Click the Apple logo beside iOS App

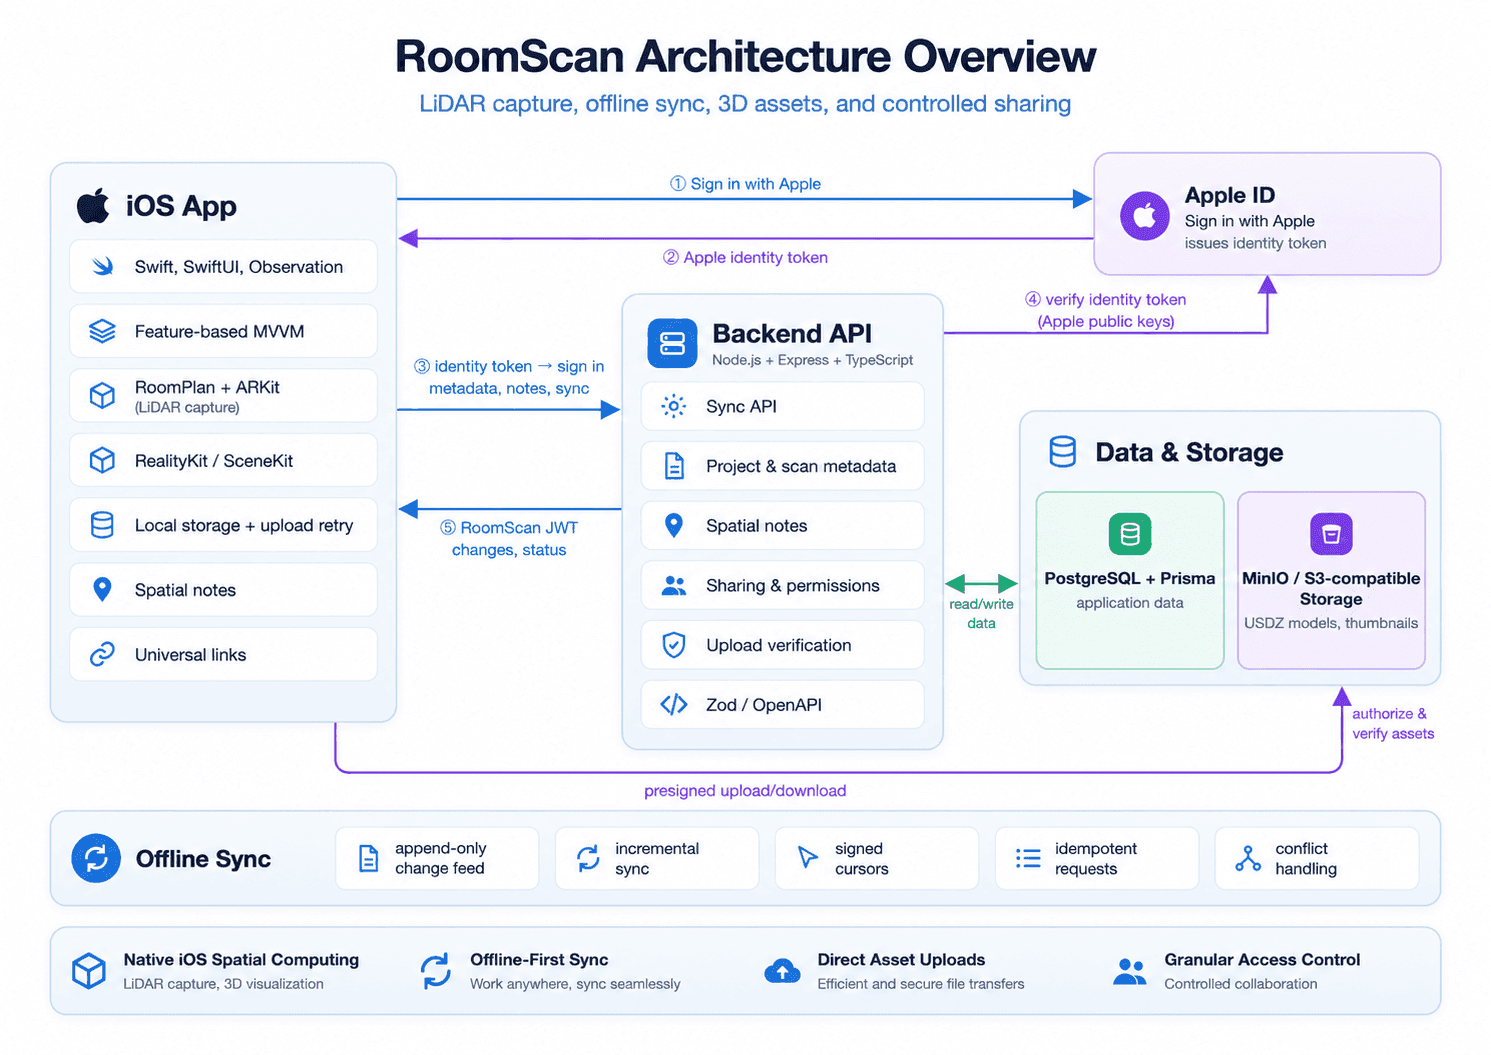coord(94,205)
